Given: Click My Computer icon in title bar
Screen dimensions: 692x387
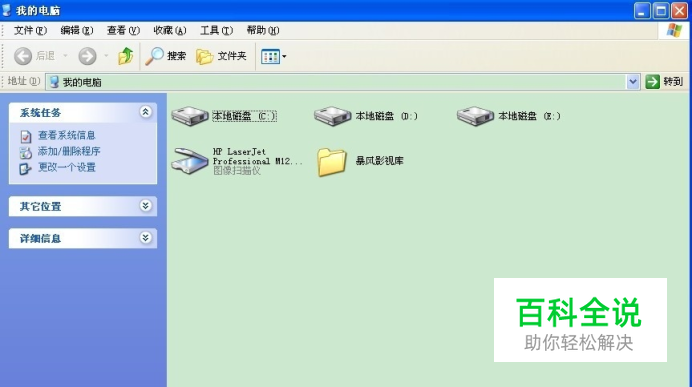Looking at the screenshot, I should point(7,10).
